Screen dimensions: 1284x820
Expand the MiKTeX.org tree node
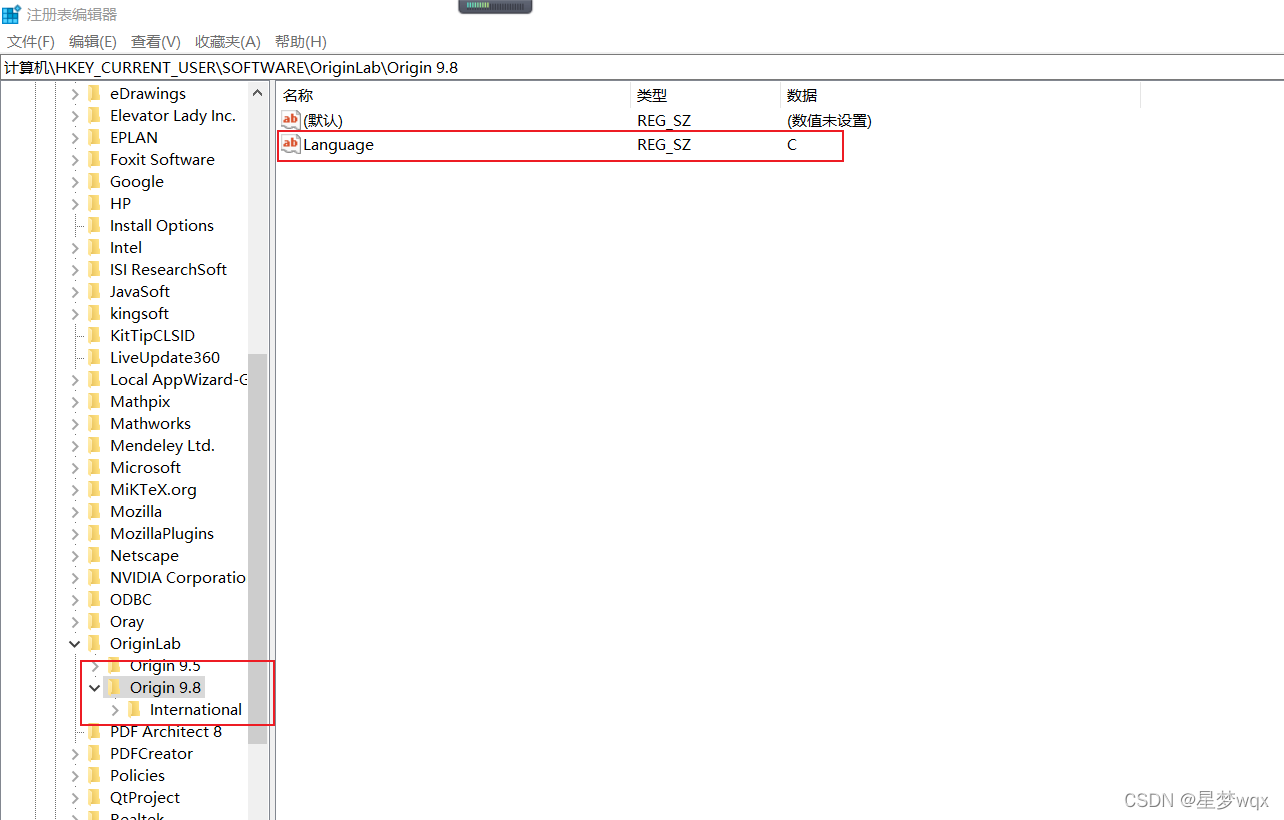75,490
